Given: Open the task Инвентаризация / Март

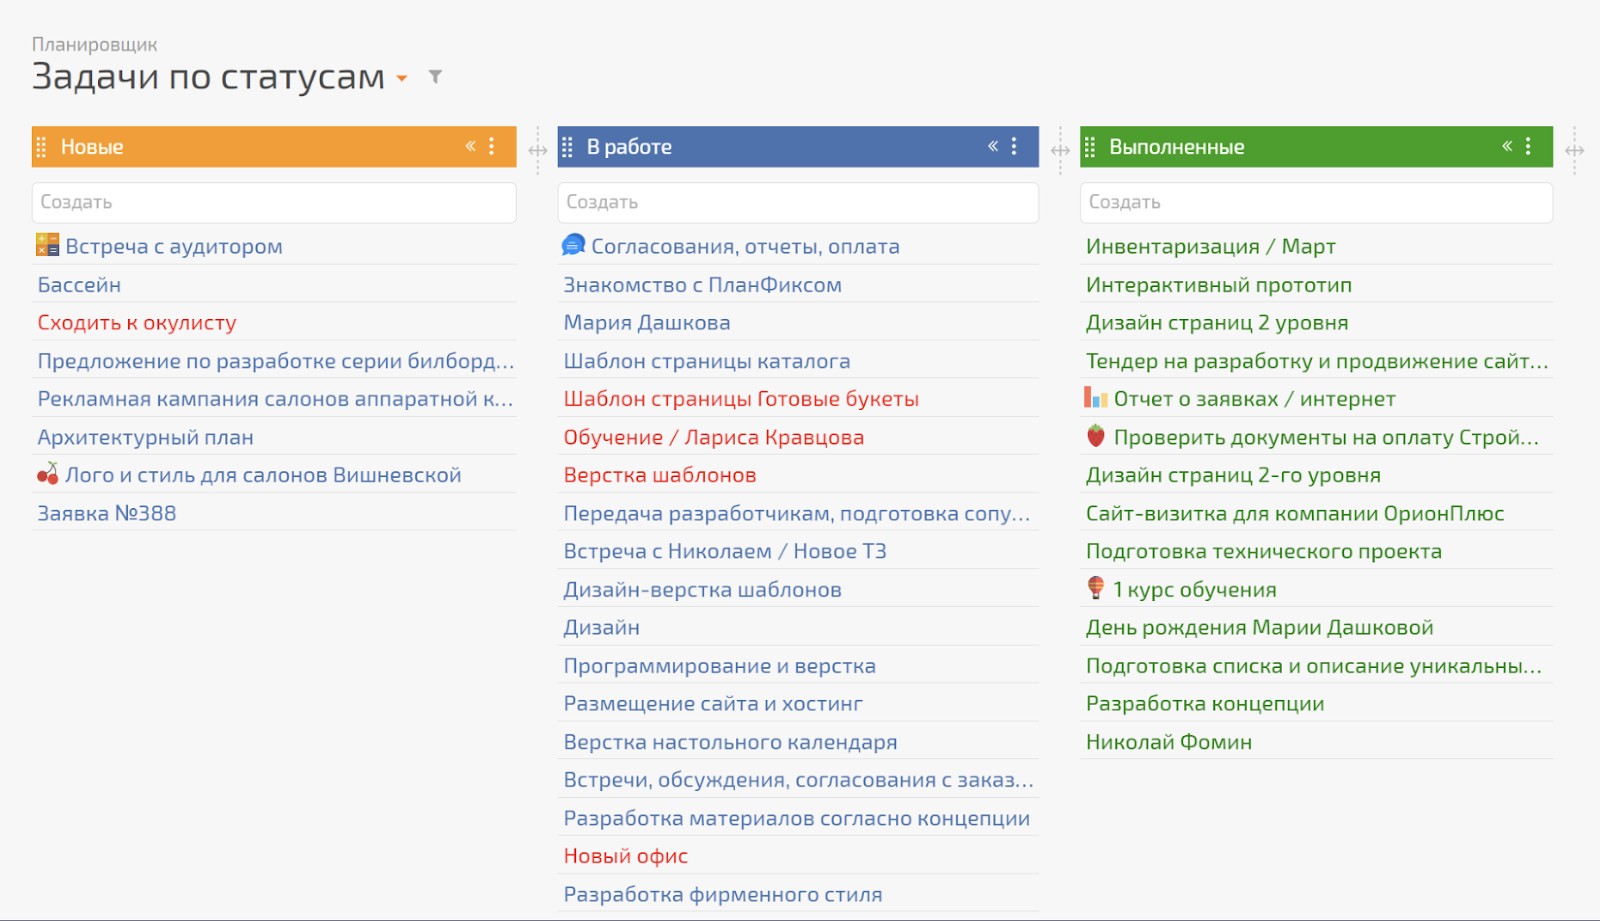Looking at the screenshot, I should coord(1211,246).
